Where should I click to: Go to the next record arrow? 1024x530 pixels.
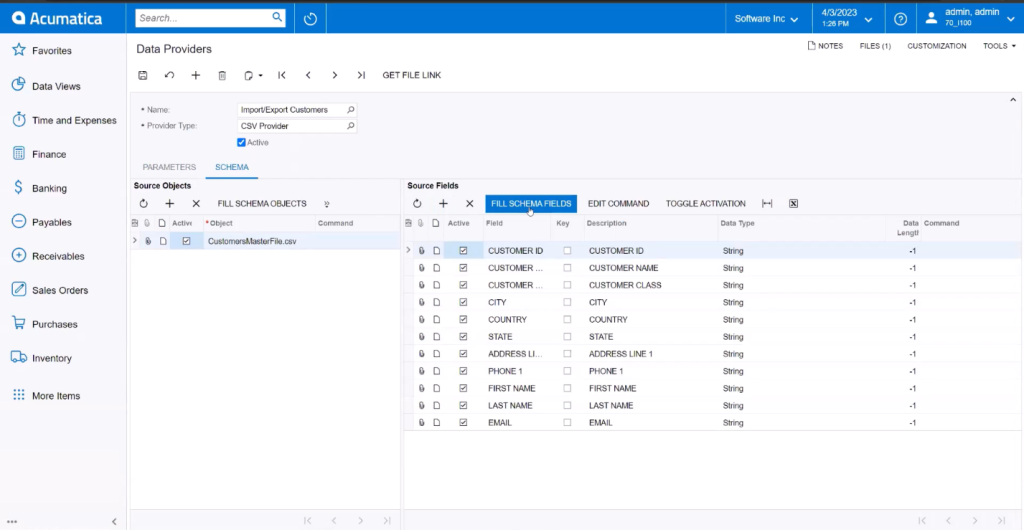334,75
